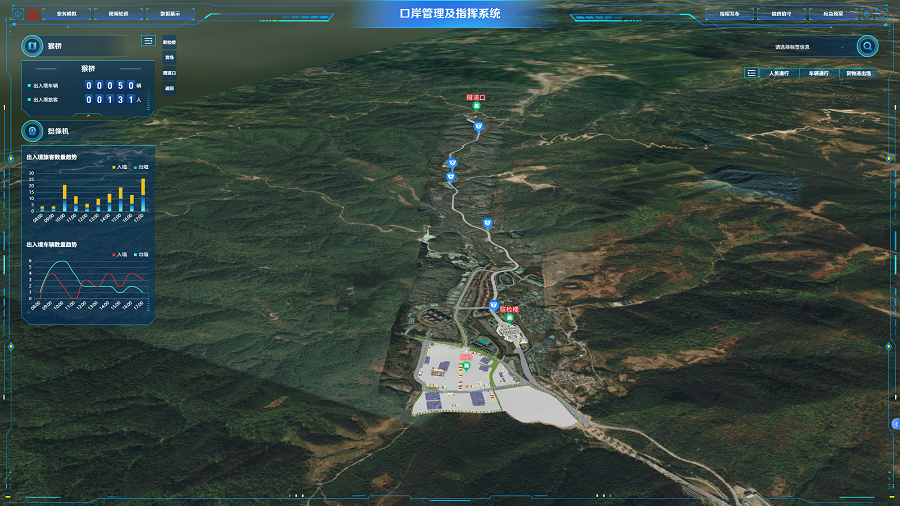The width and height of the screenshot is (900, 506).
Task: Click the 联检楼 map marker label
Action: coord(509,309)
